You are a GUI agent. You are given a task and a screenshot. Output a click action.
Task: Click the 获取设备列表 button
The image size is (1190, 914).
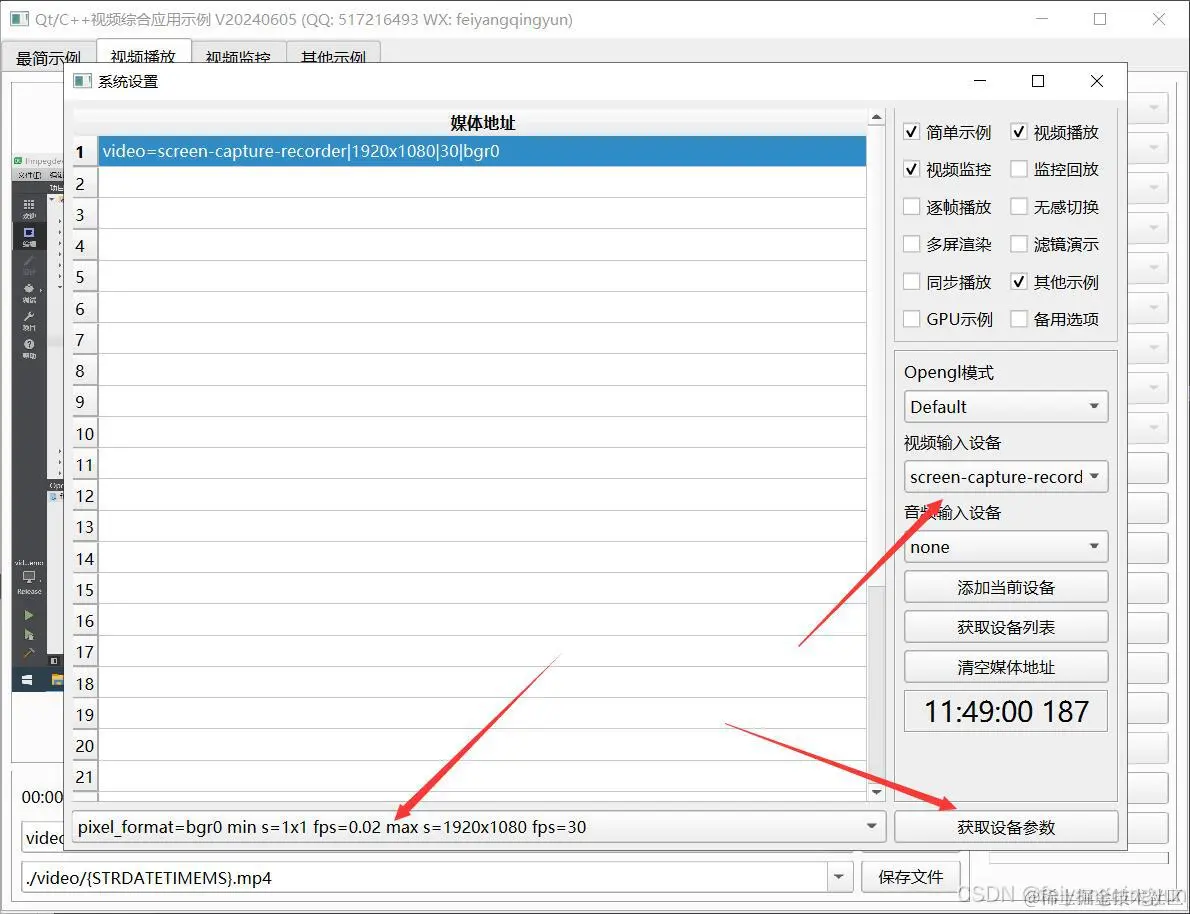1006,628
